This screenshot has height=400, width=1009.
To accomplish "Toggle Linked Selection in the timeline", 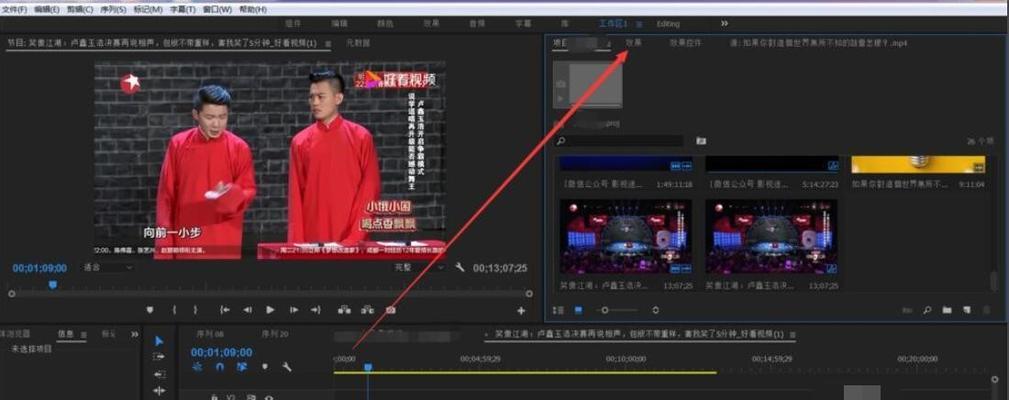I will tap(242, 367).
